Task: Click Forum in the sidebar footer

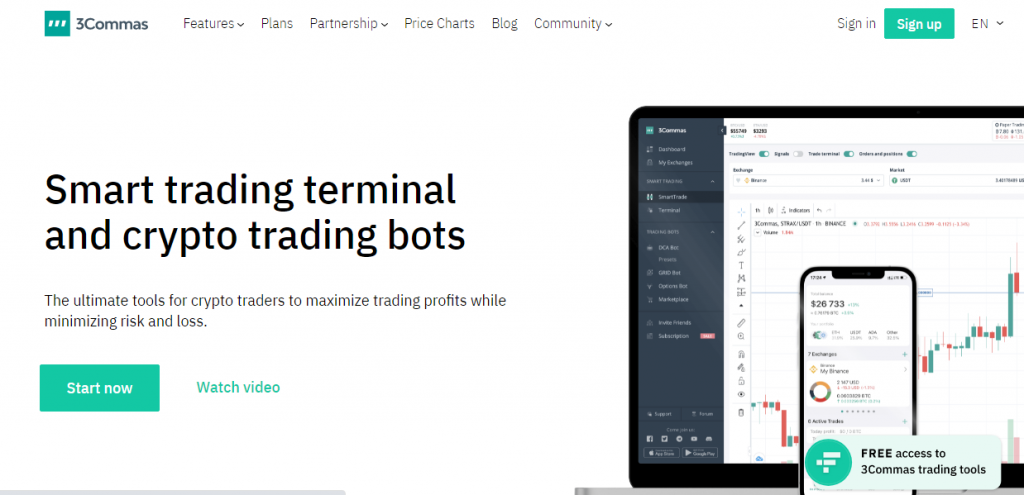Action: (702, 414)
